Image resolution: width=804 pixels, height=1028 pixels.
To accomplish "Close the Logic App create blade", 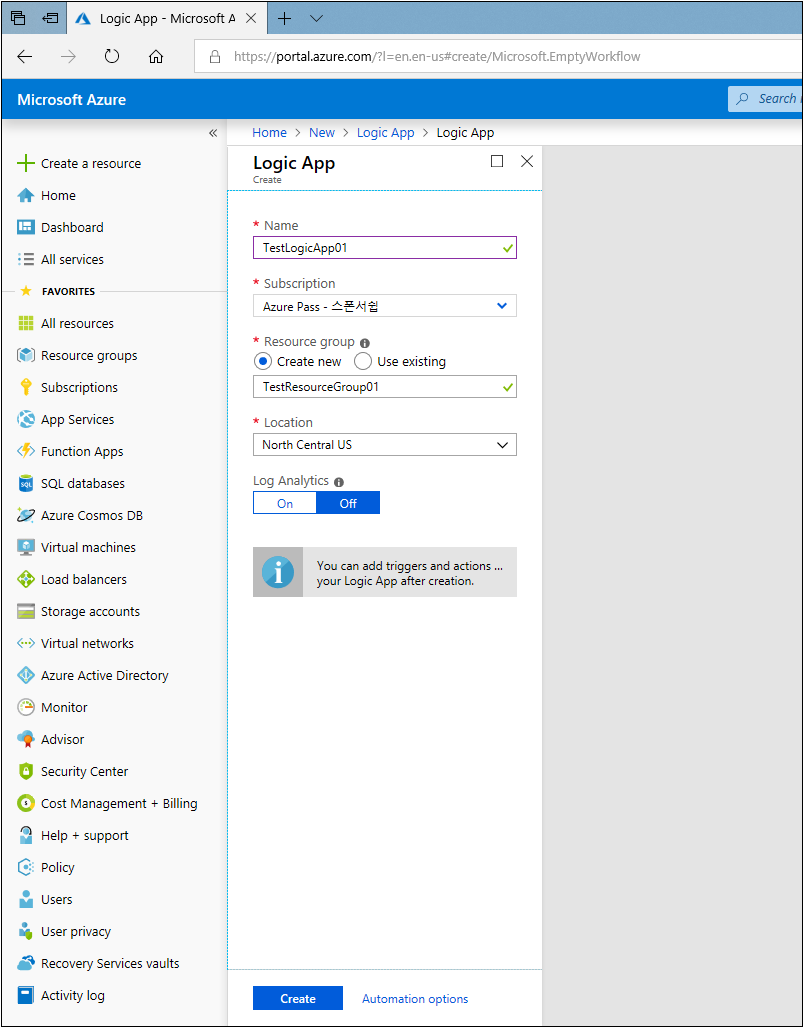I will click(x=527, y=161).
